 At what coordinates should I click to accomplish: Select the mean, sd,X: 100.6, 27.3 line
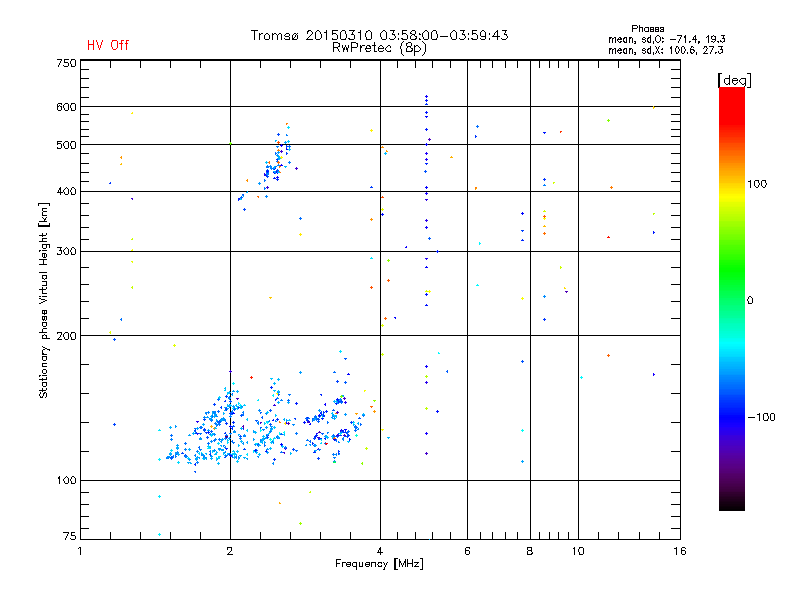[x=665, y=50]
